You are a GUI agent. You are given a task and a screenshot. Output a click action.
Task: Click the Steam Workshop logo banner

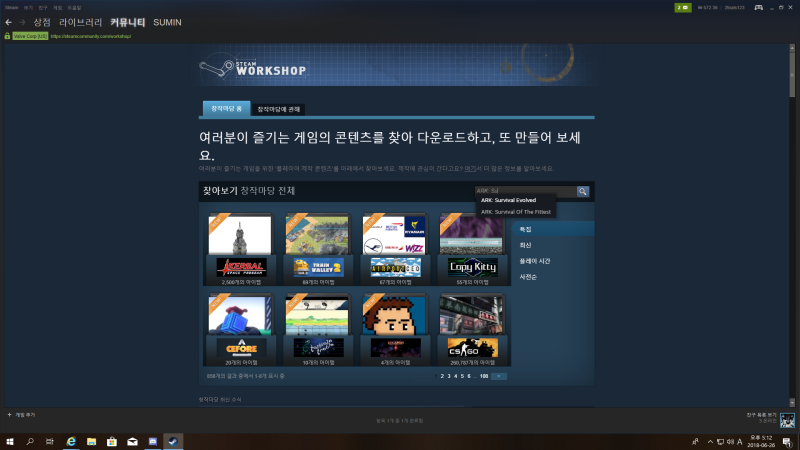click(x=253, y=68)
